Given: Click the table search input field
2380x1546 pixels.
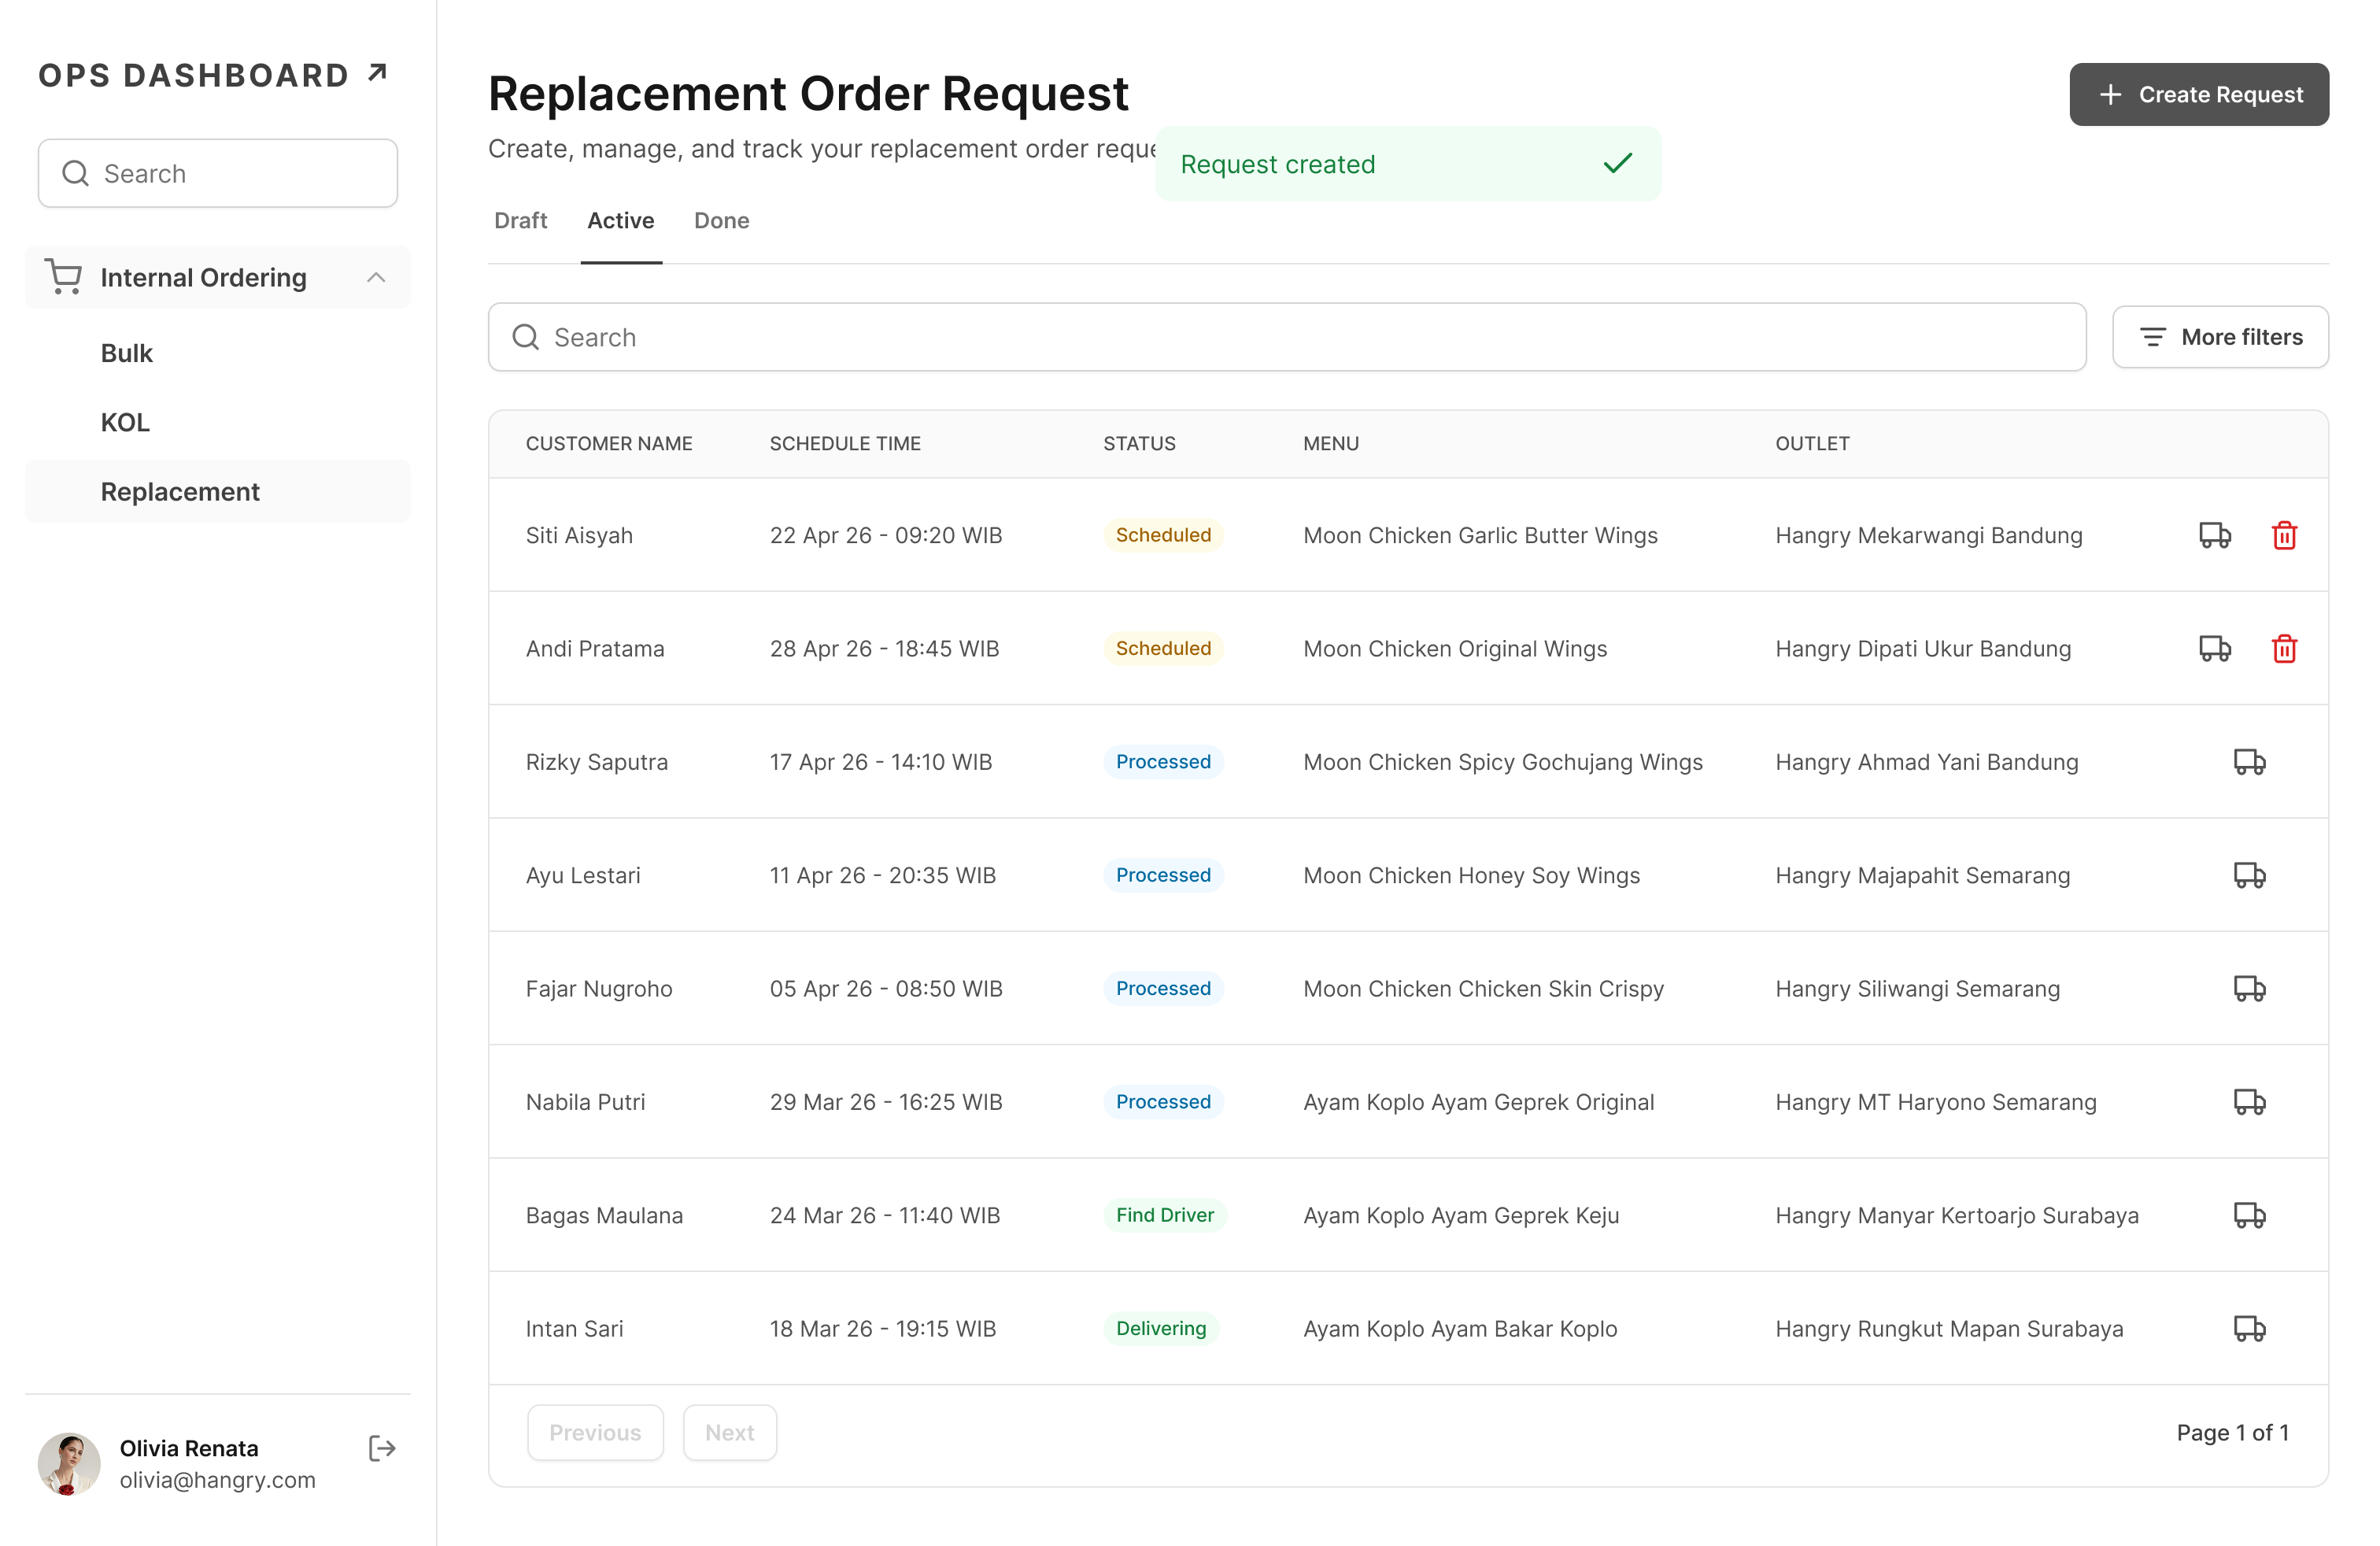Looking at the screenshot, I should pos(1287,337).
